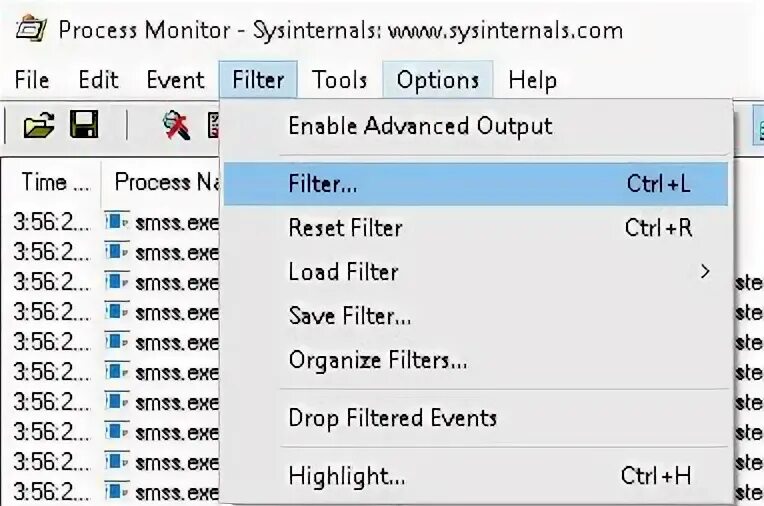The width and height of the screenshot is (764, 506).
Task: Toggle Enable Advanced Output option
Action: coord(420,126)
